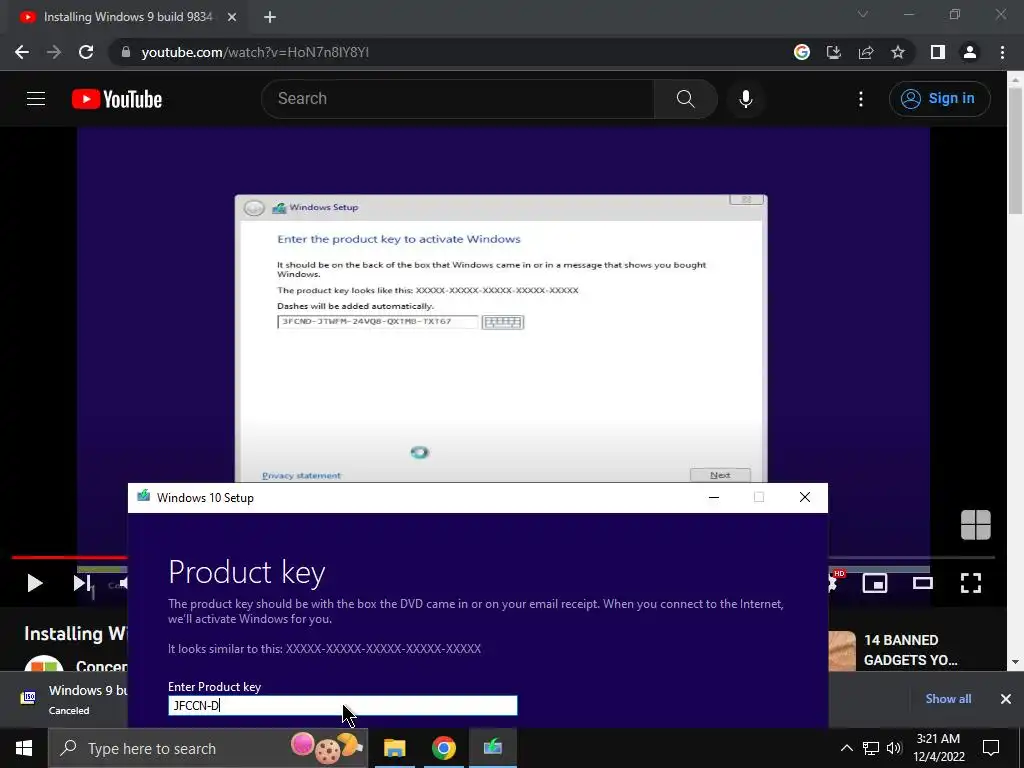Open File Explorer from the taskbar
1024x768 pixels.
click(x=394, y=748)
